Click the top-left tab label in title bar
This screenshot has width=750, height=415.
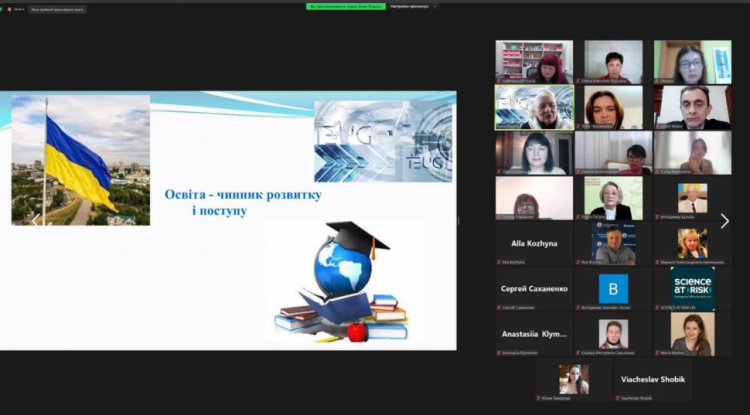click(57, 9)
